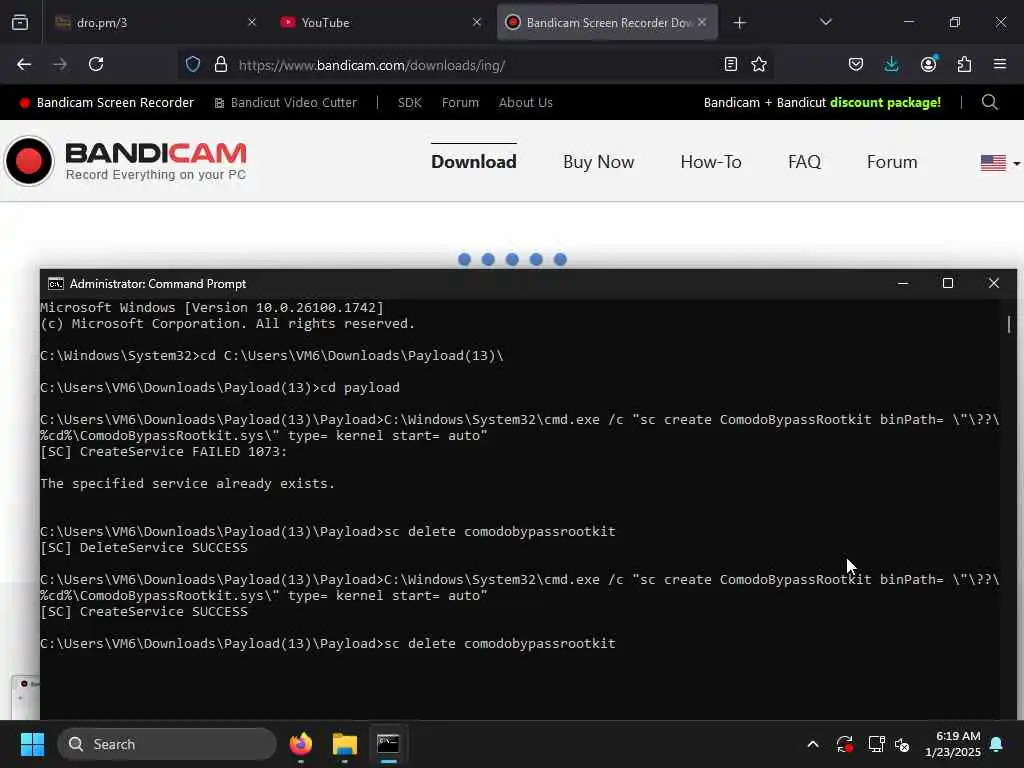This screenshot has height=768, width=1024.
Task: Expand the US flag language dropdown
Action: (1000, 163)
